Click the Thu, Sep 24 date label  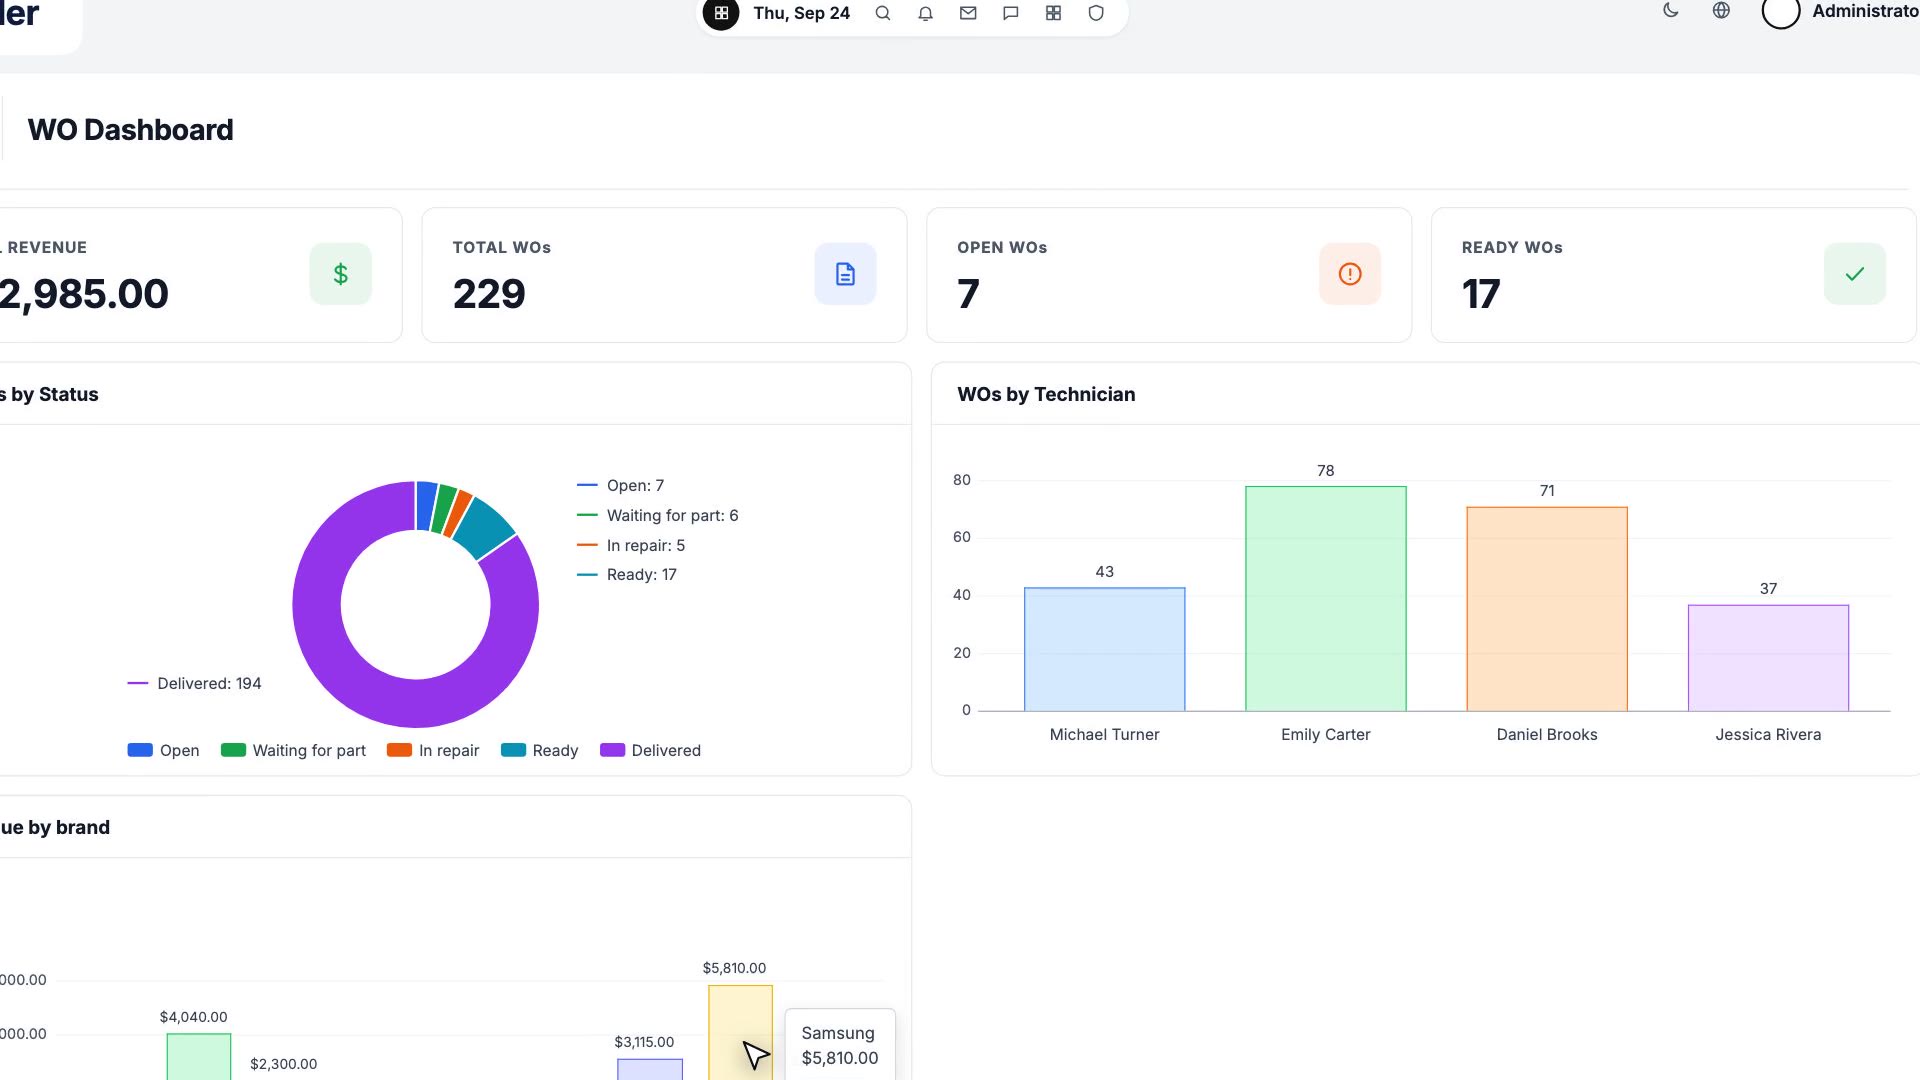pos(801,13)
